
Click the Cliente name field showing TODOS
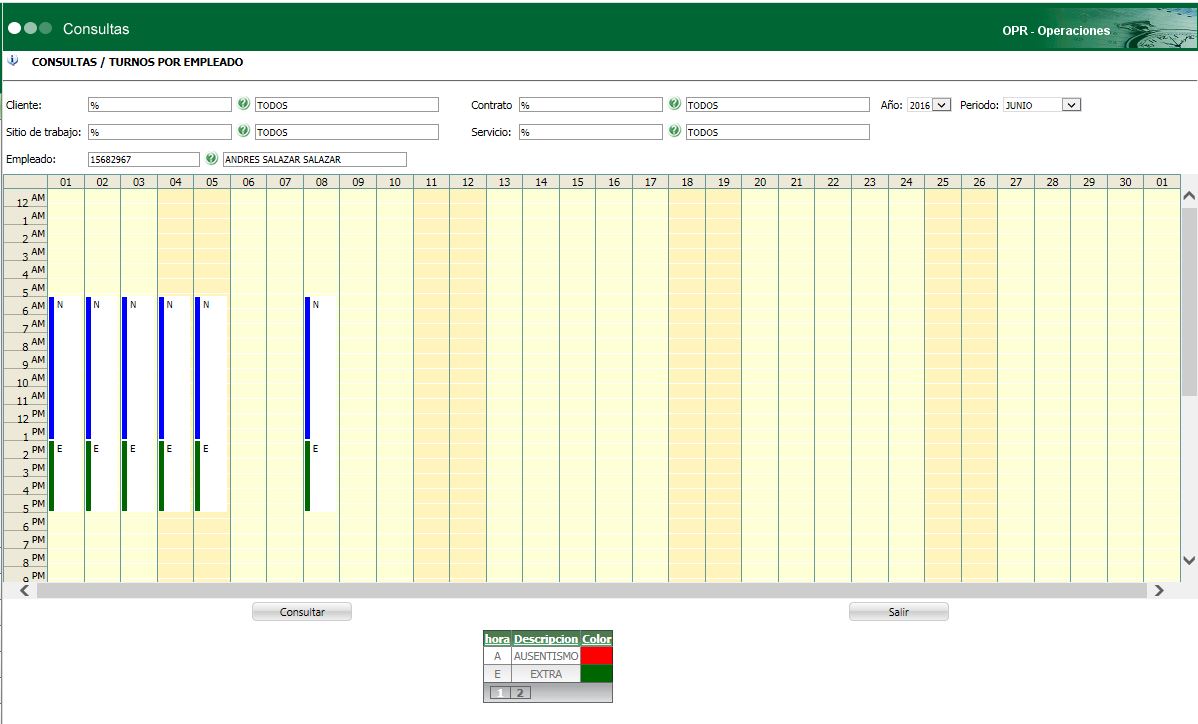[347, 105]
